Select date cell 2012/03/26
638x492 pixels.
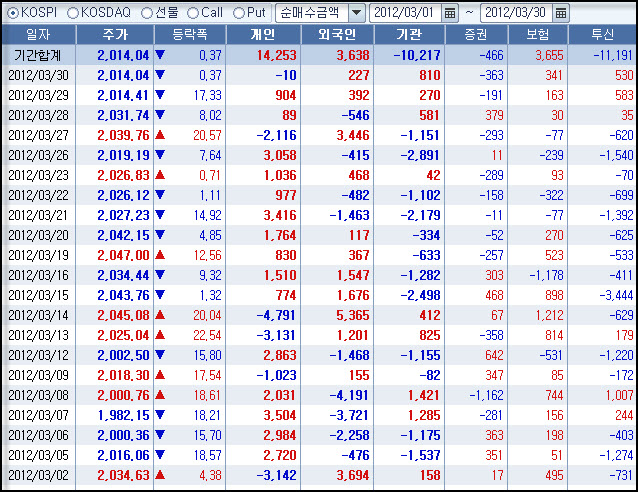[38, 155]
